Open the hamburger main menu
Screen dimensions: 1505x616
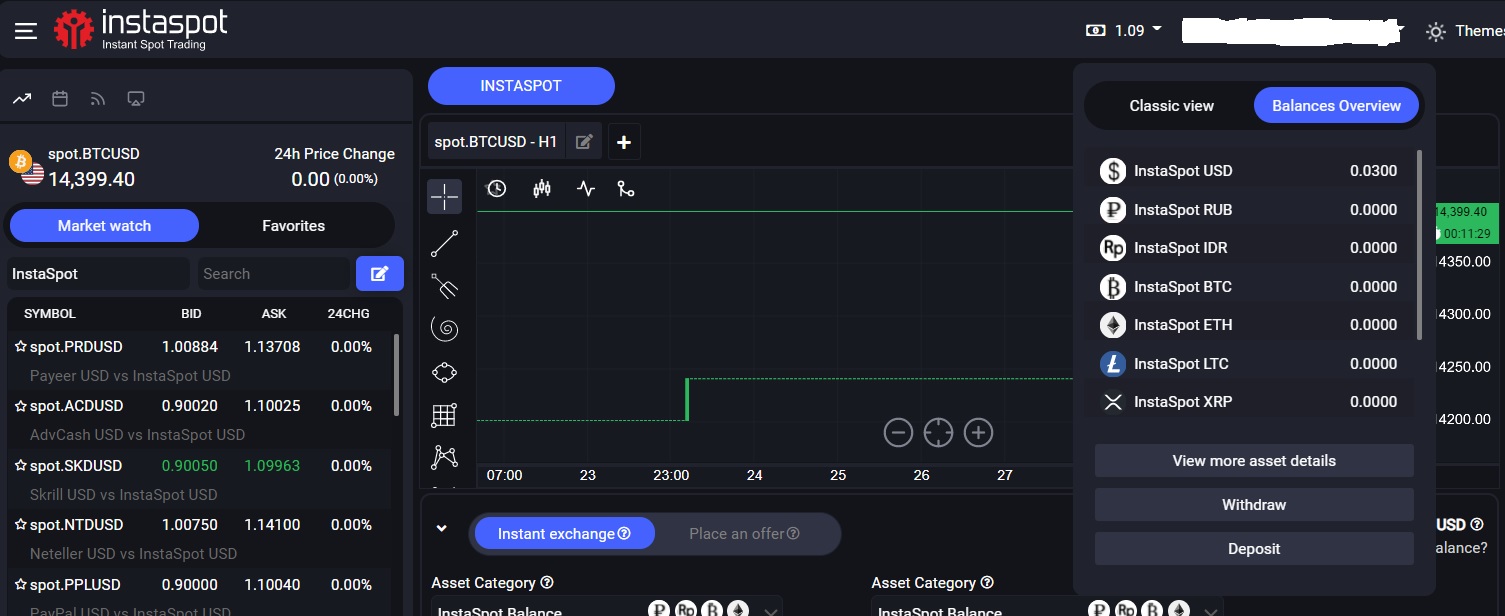[x=25, y=31]
